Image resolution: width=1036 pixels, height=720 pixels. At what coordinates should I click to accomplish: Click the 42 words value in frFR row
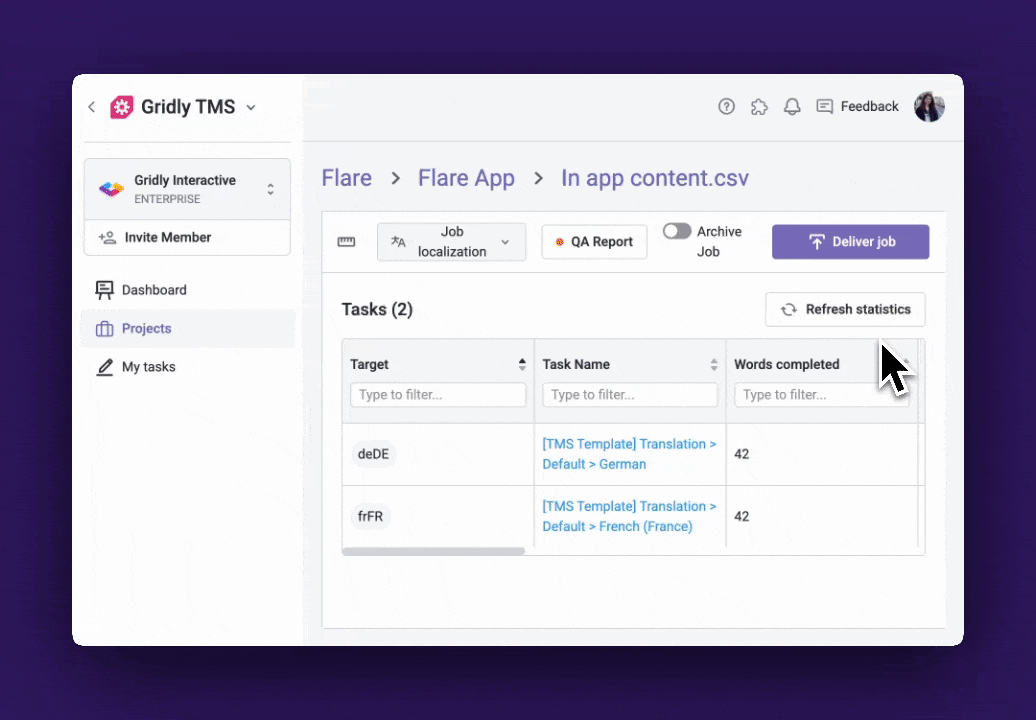(741, 517)
